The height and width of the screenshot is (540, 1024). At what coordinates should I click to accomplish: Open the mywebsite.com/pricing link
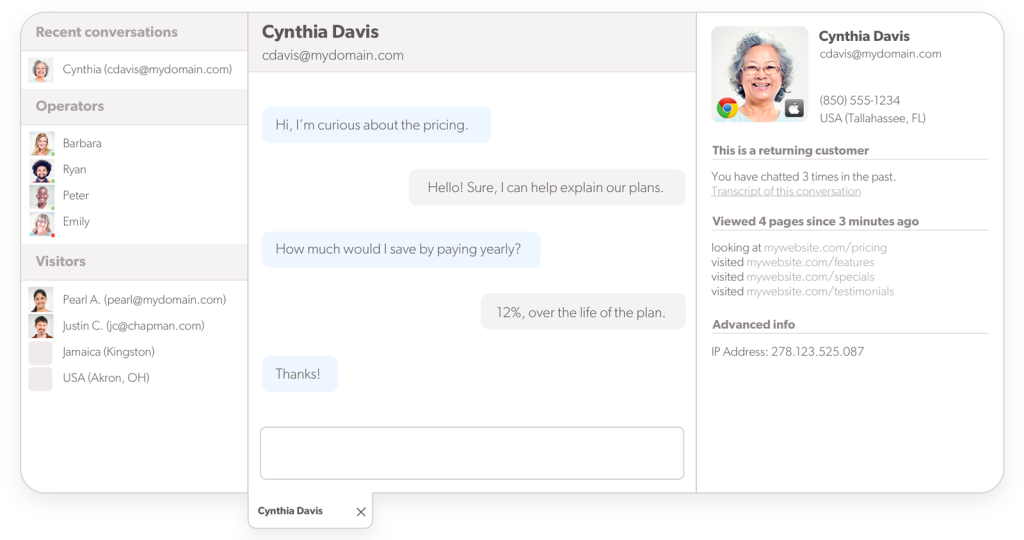(x=825, y=247)
